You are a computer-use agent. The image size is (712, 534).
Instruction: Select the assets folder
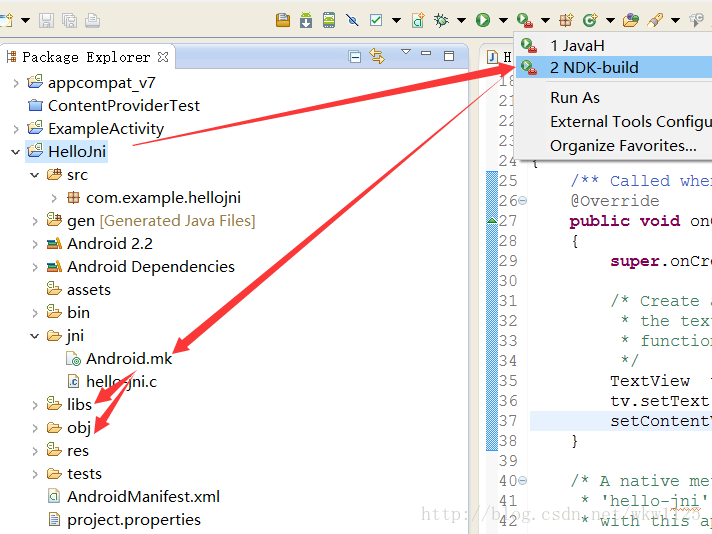tap(79, 290)
